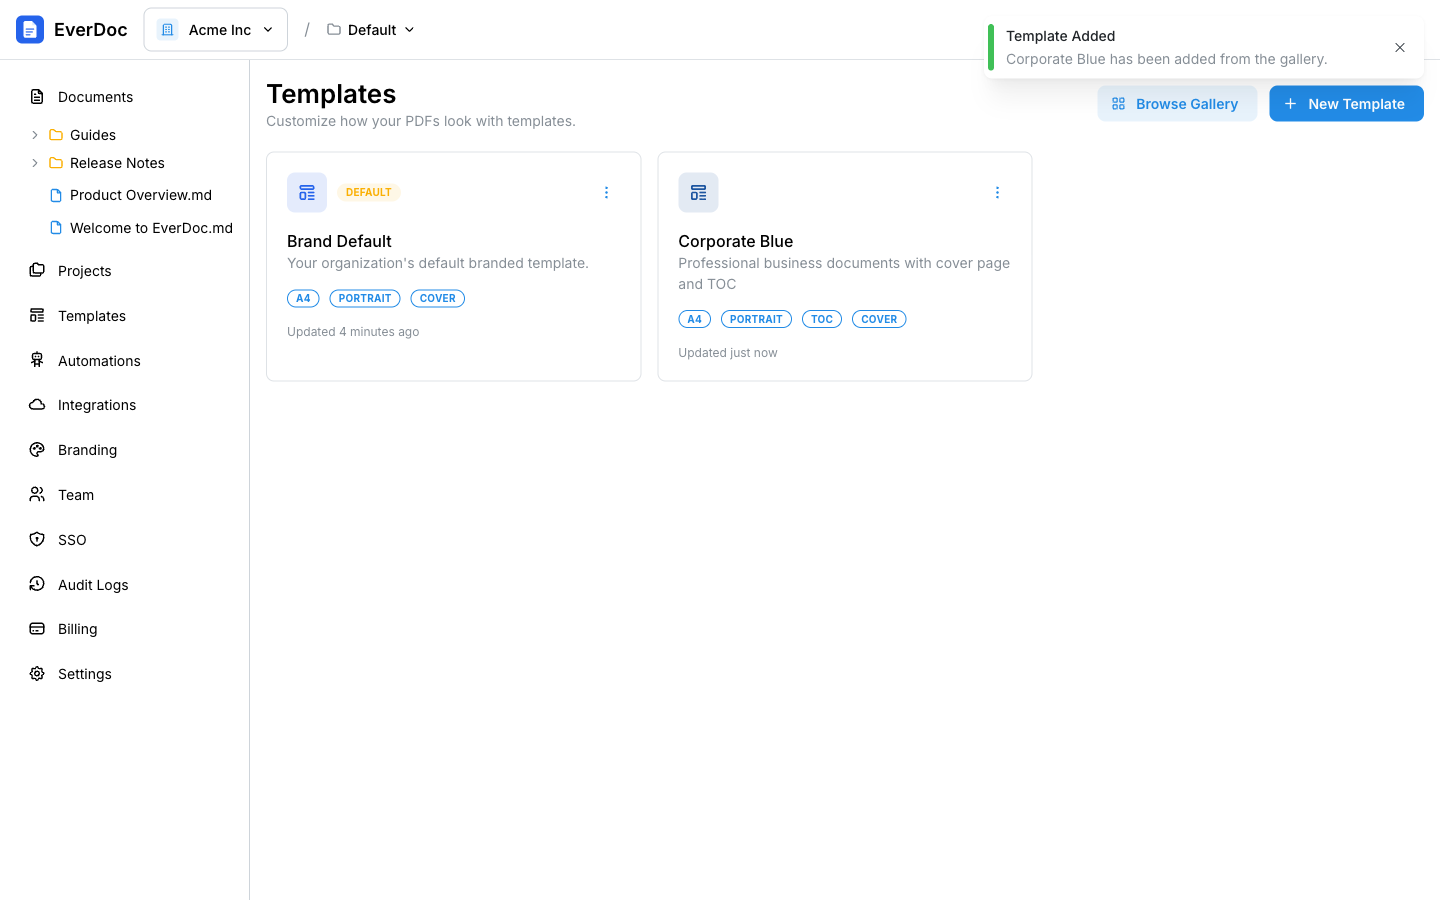The image size is (1440, 900).
Task: Go to Branding in the sidebar
Action: click(87, 450)
